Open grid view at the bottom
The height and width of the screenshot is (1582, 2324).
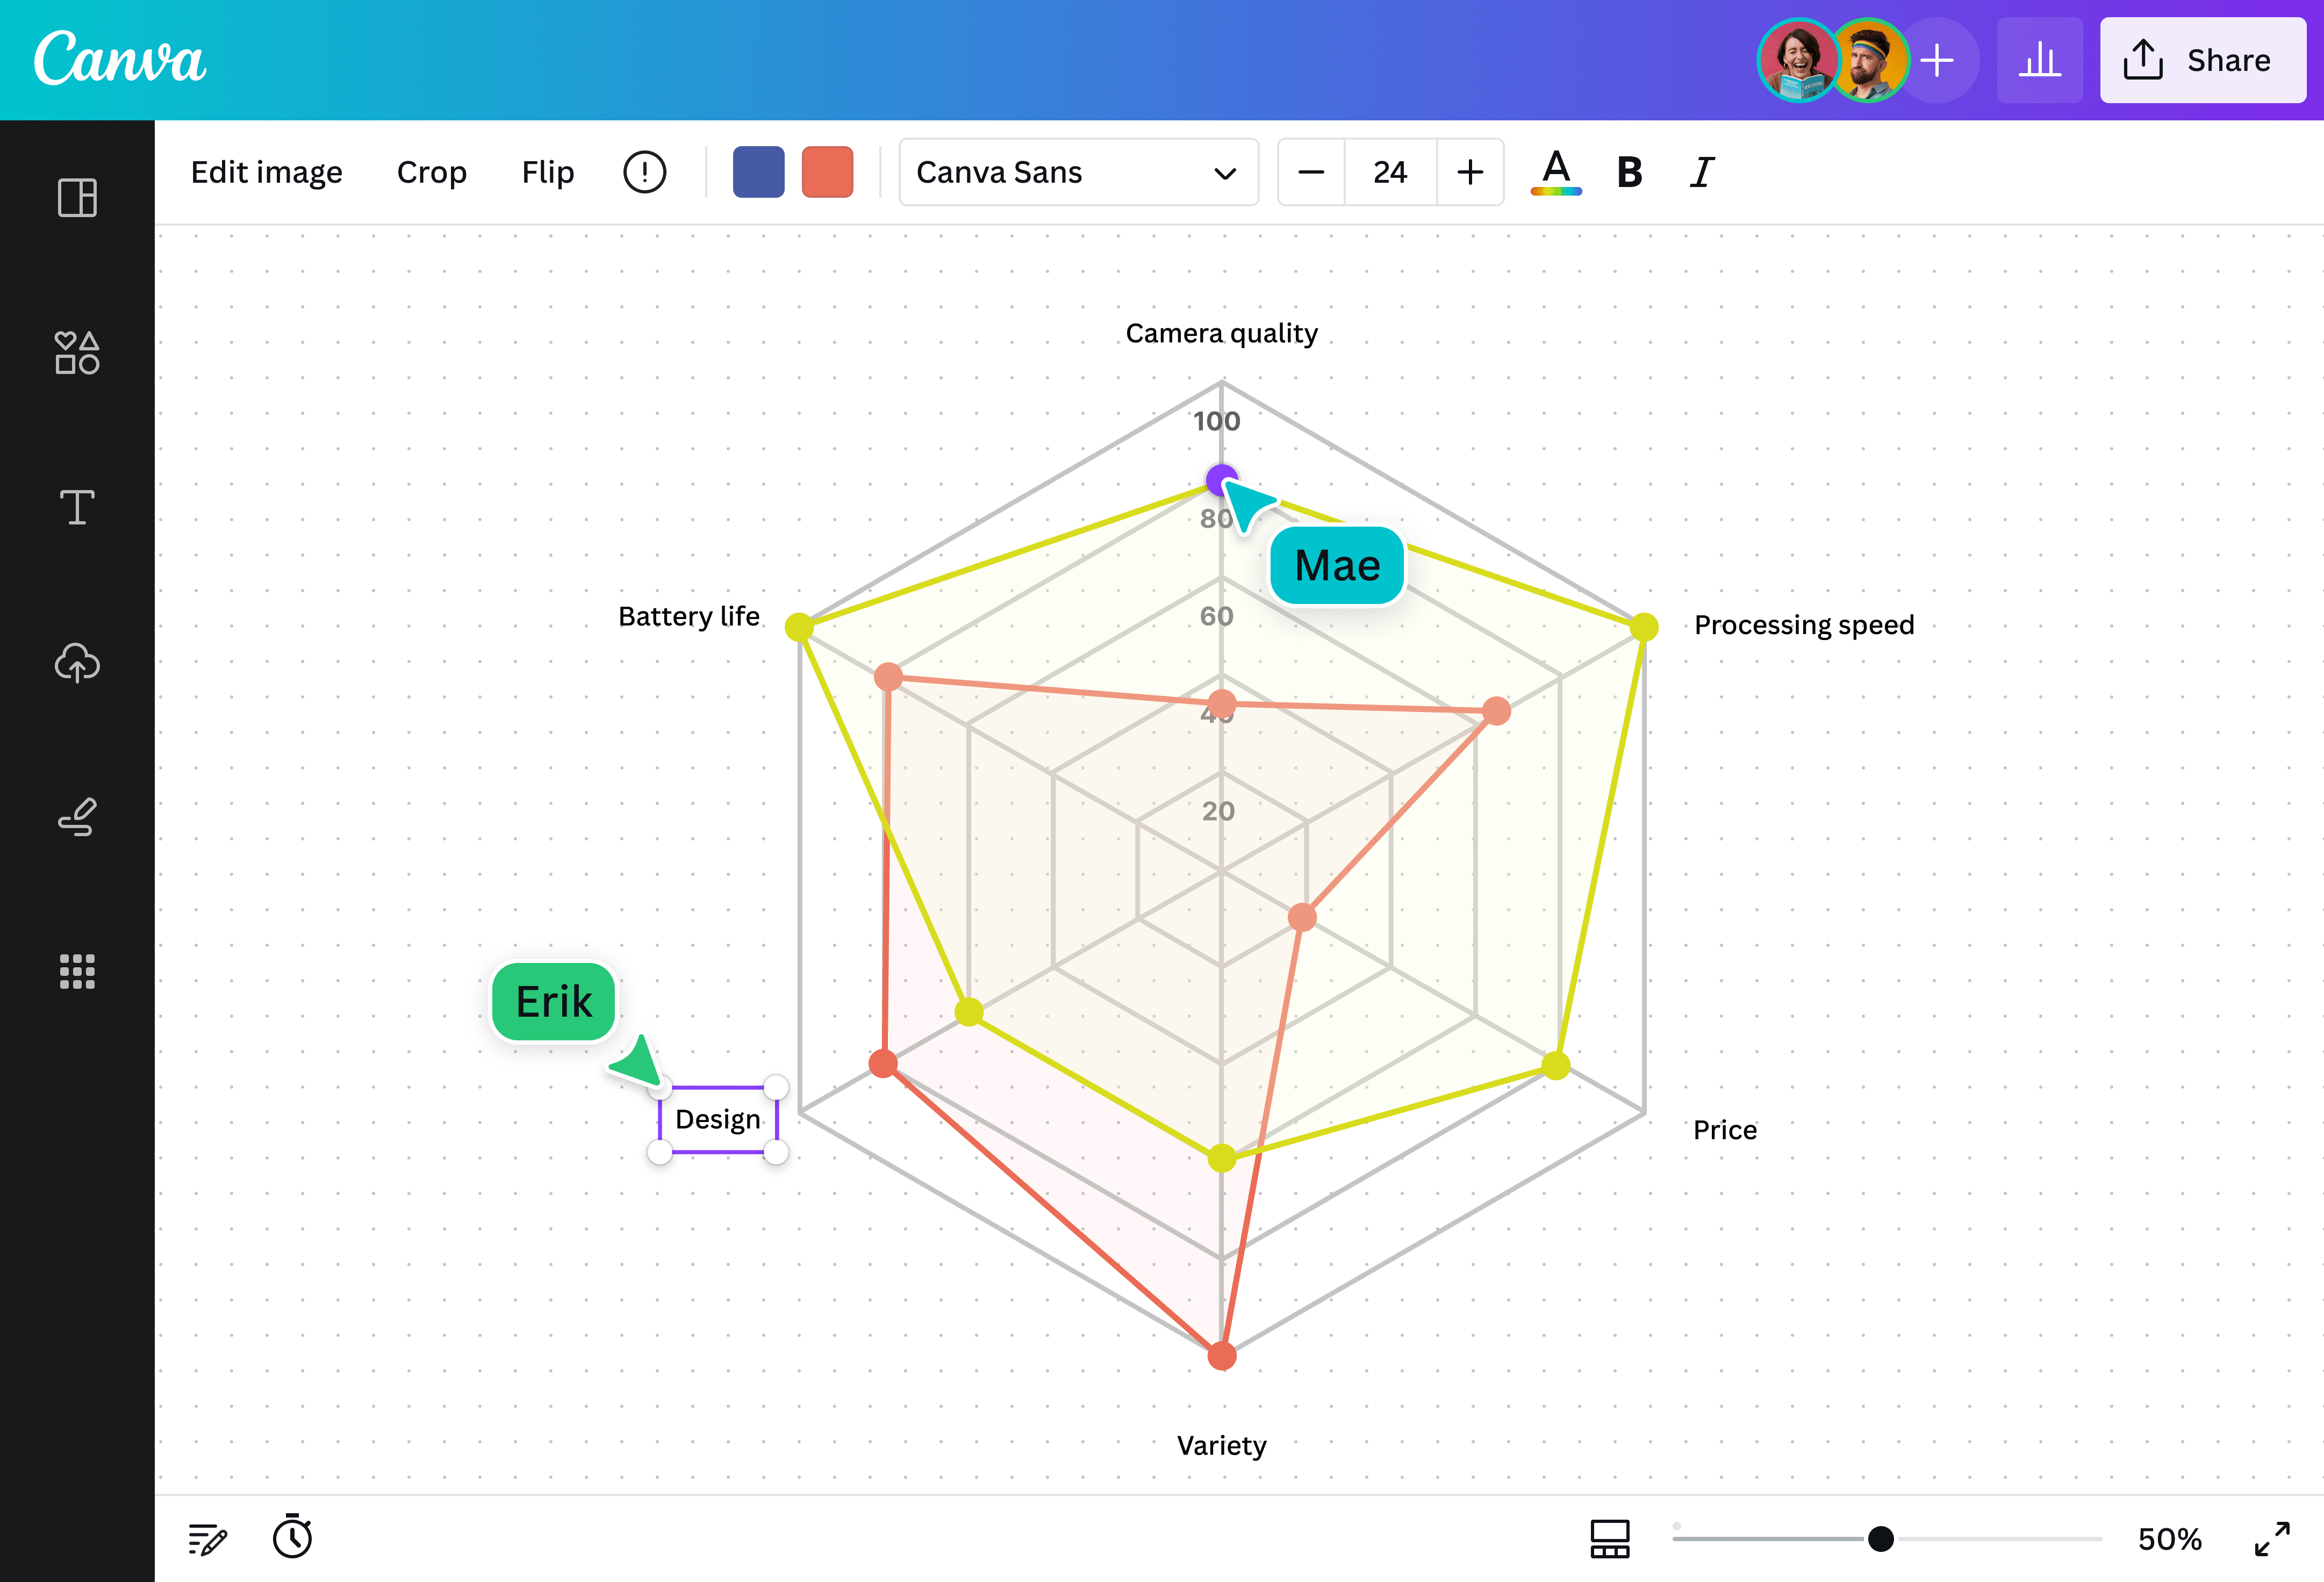1611,1538
